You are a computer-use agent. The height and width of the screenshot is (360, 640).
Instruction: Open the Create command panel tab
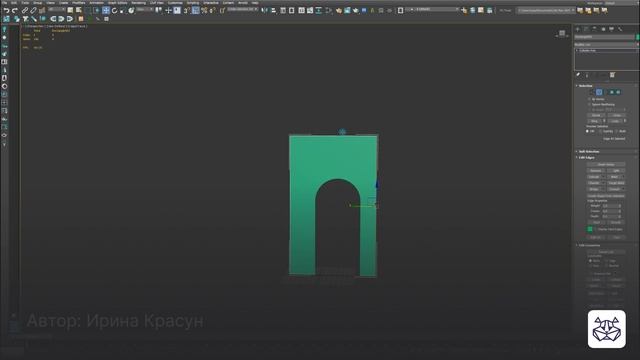tap(578, 29)
